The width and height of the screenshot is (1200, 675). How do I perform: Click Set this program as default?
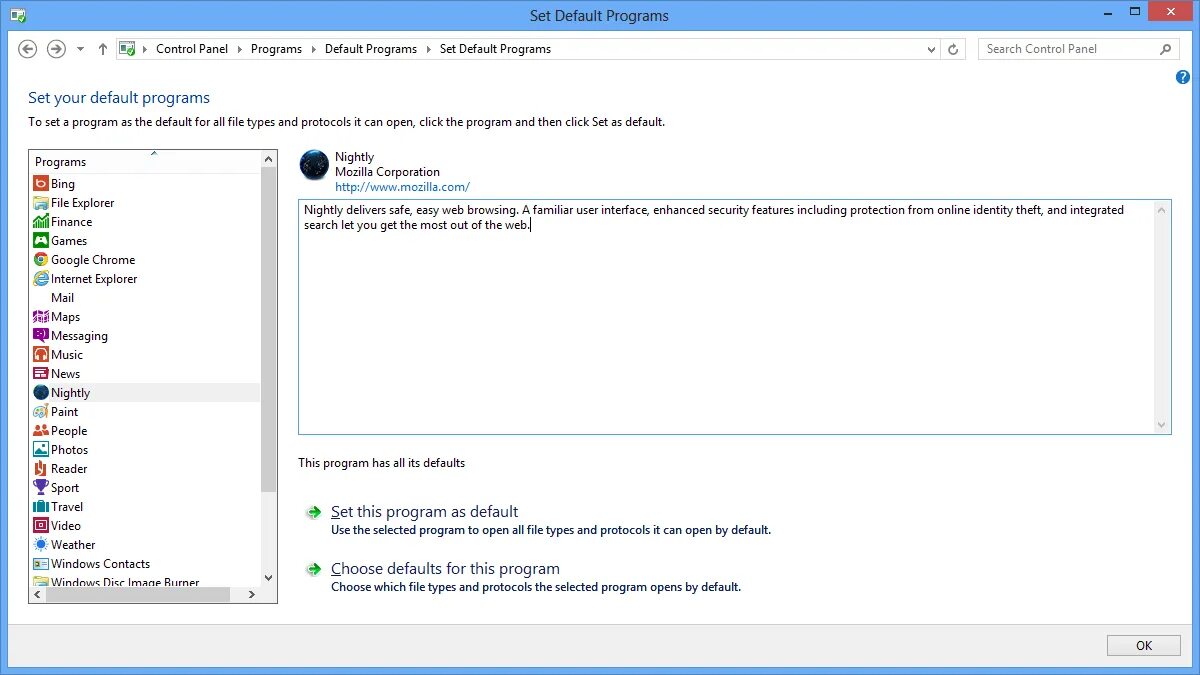click(425, 512)
